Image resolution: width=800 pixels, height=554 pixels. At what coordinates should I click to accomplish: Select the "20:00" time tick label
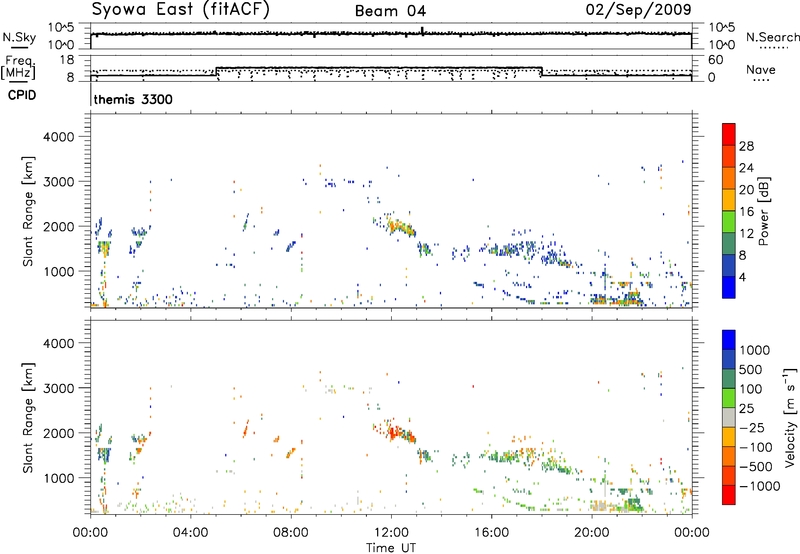[592, 533]
